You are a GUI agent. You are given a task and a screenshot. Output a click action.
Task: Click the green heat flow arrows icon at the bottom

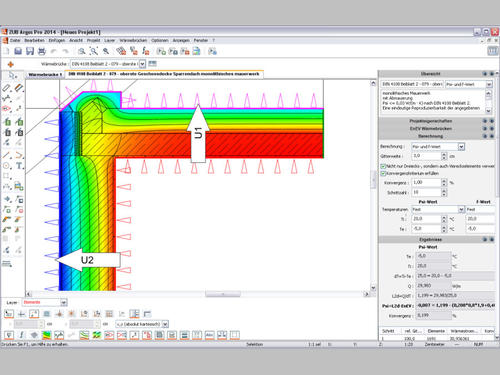pyautogui.click(x=97, y=335)
